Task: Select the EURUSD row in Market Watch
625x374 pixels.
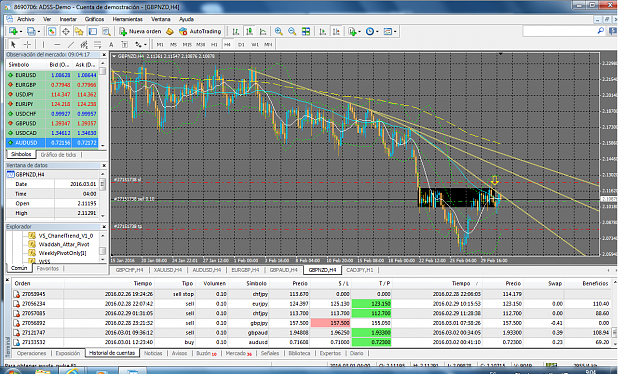Action: pos(52,75)
